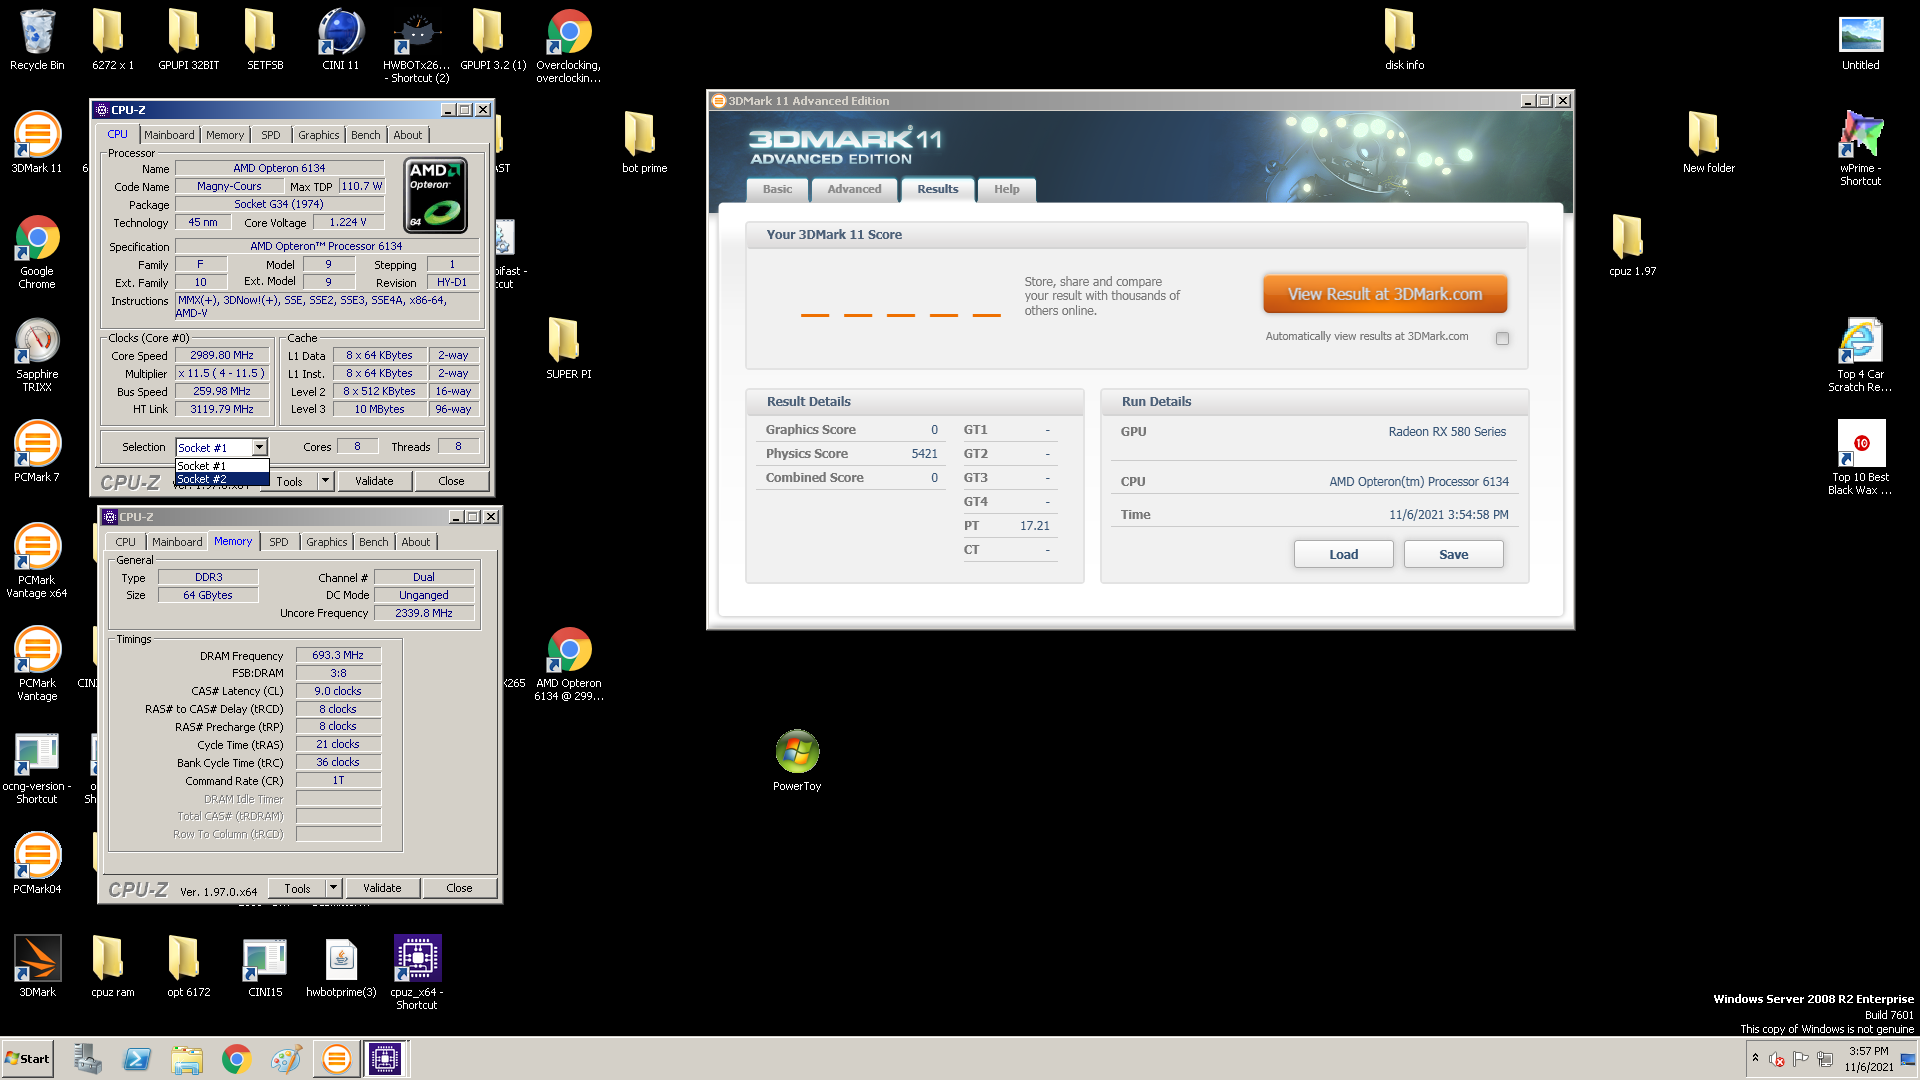The image size is (1920, 1080).
Task: Open the CINI 11 desktop shortcut
Action: point(340,40)
